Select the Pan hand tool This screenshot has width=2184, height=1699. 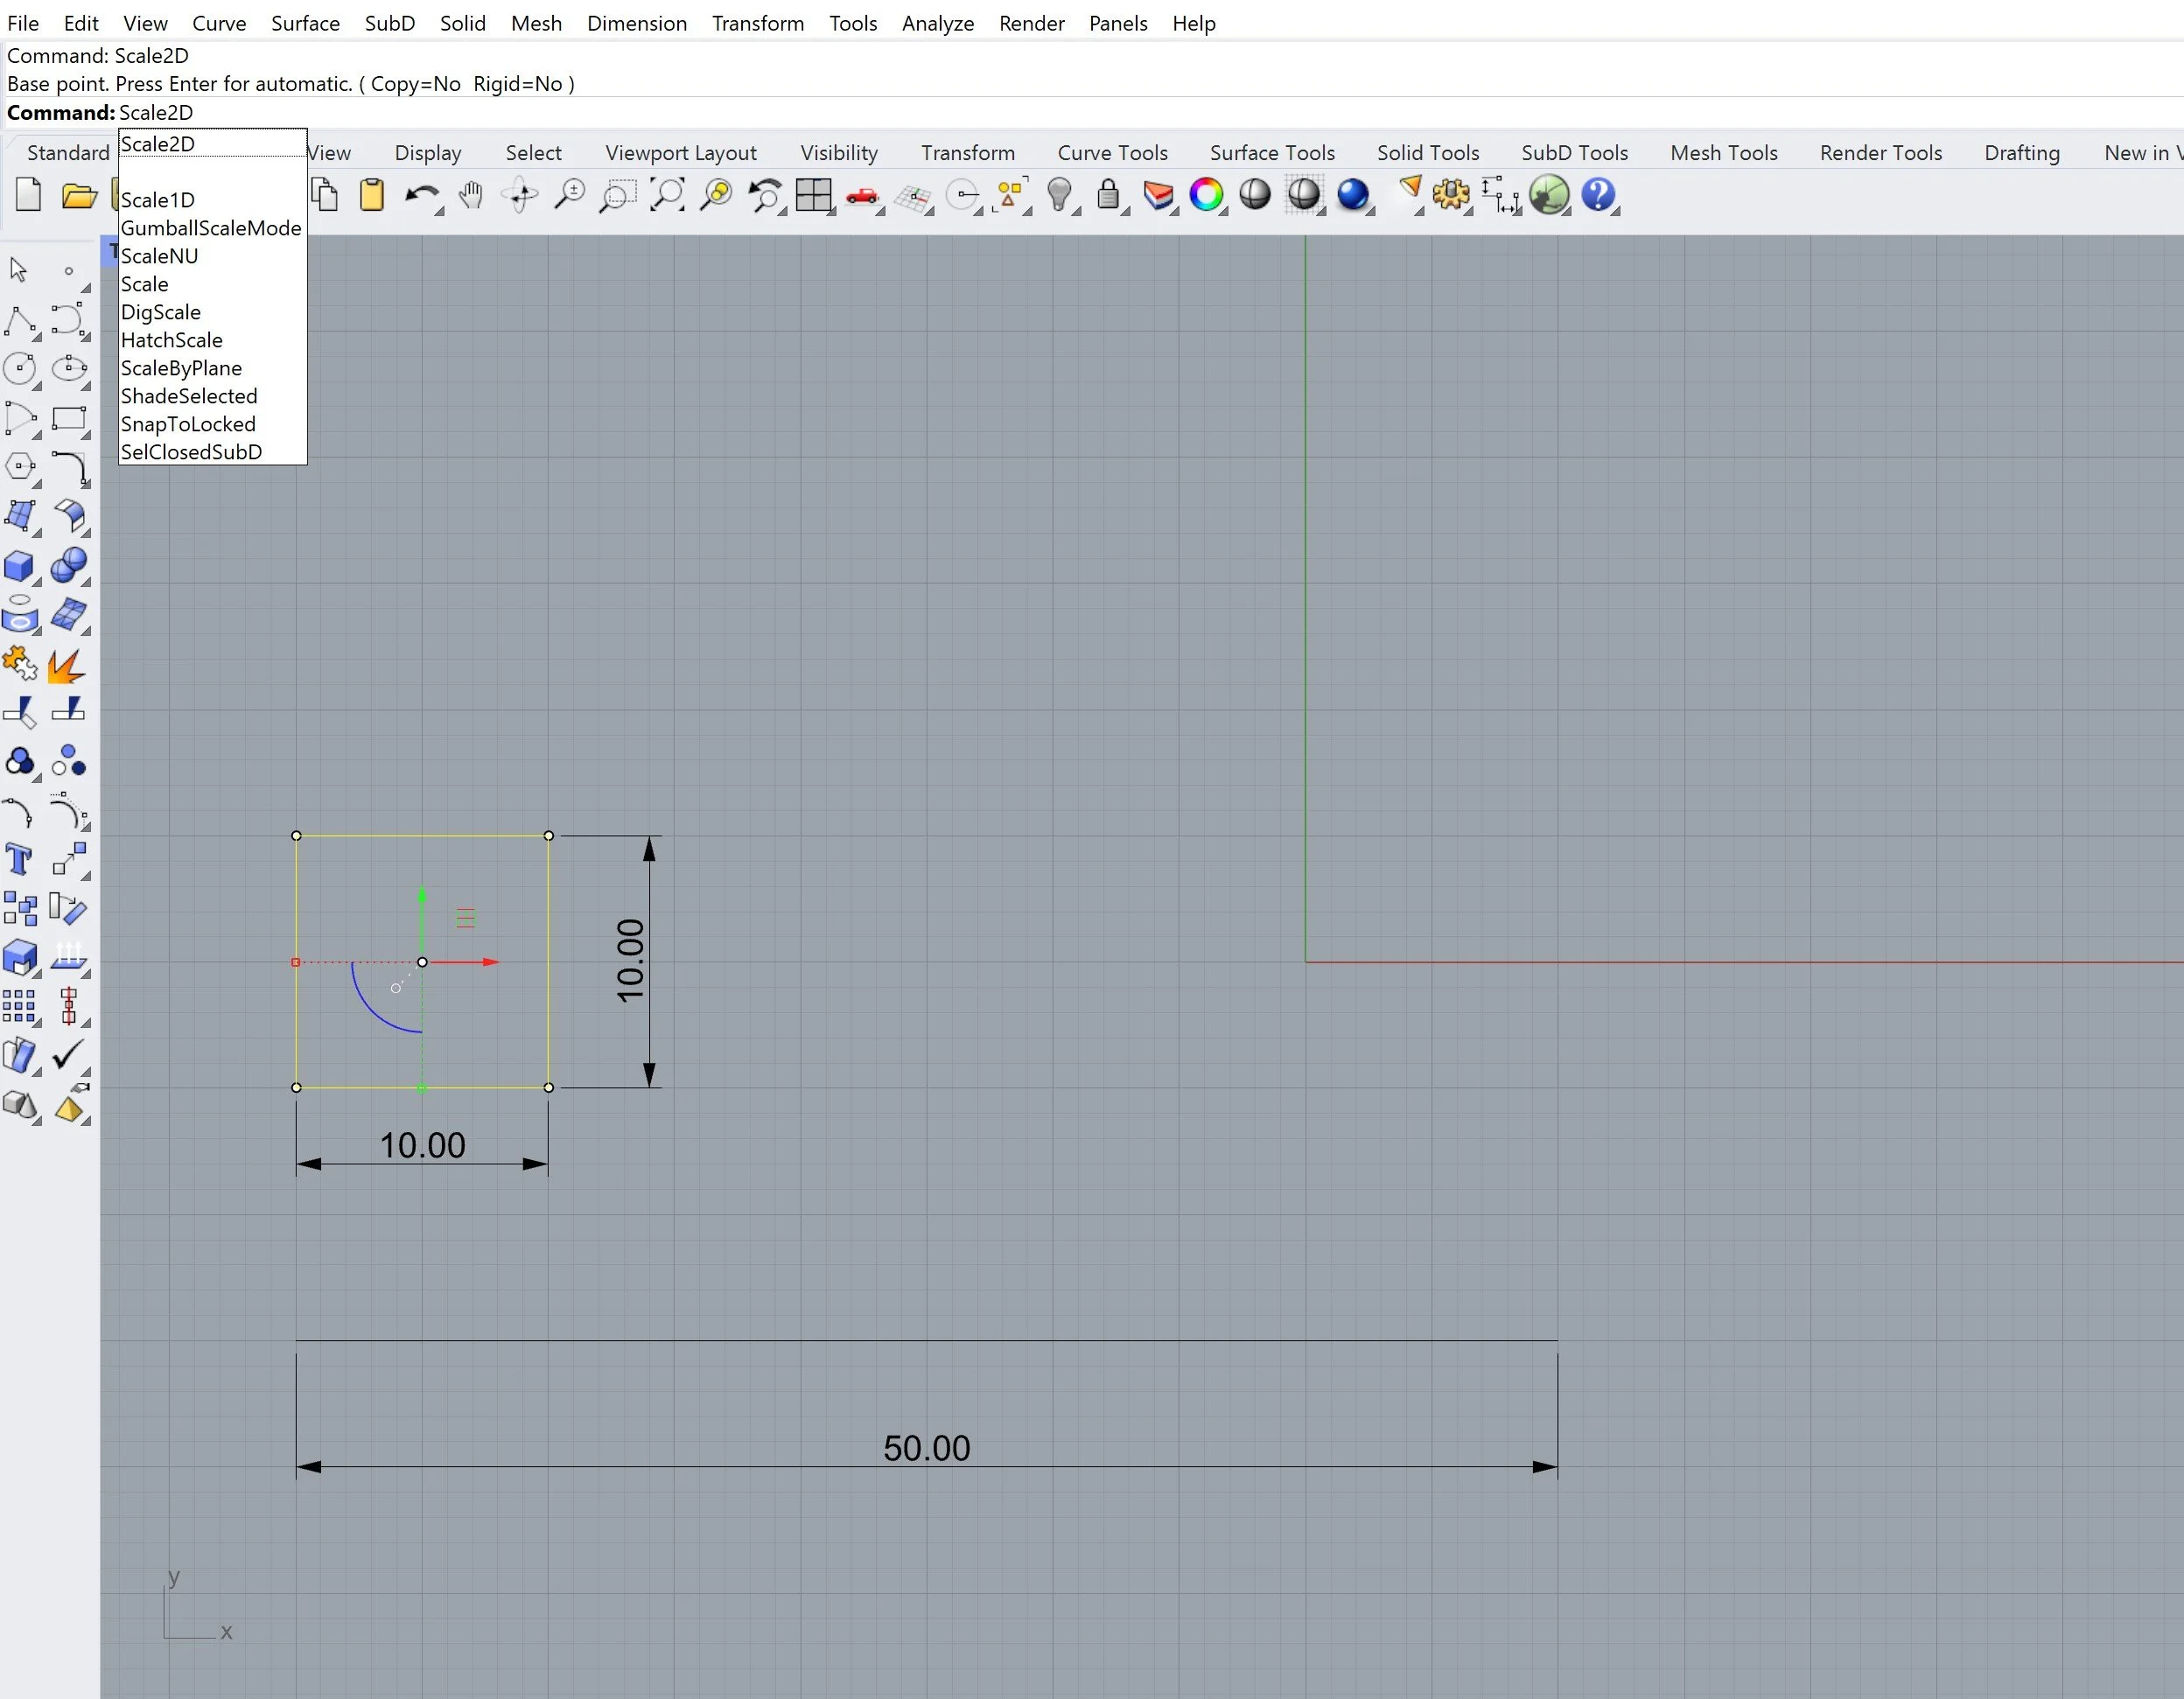pyautogui.click(x=471, y=195)
